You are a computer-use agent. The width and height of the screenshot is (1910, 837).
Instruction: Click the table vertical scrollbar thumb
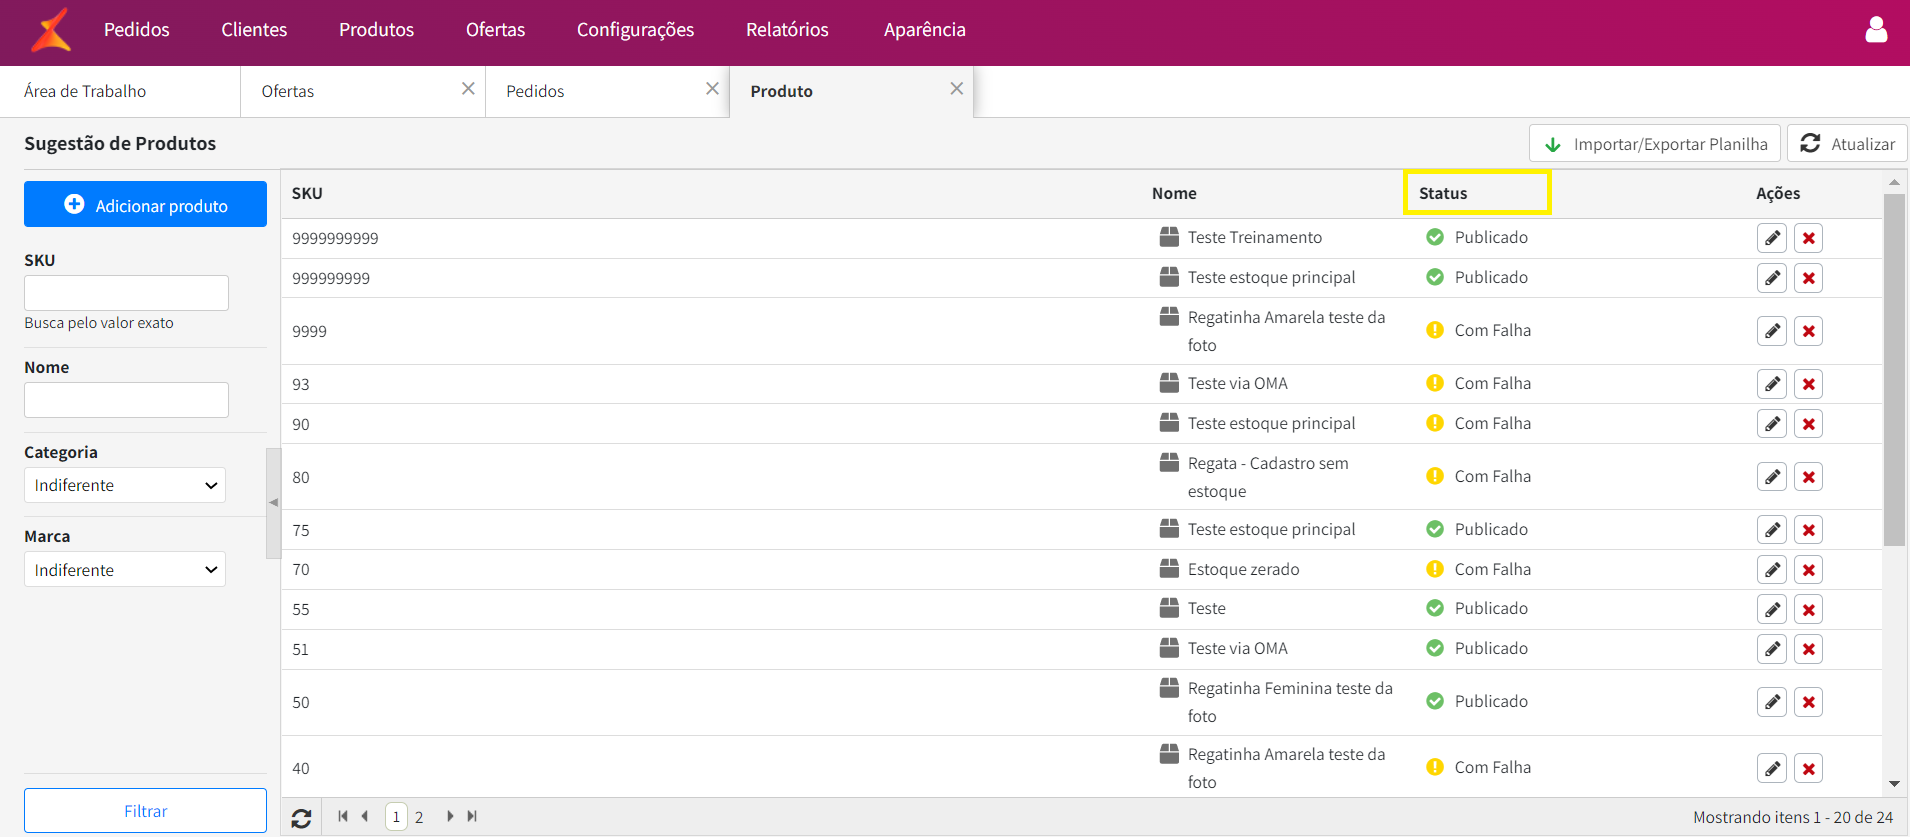1894,370
